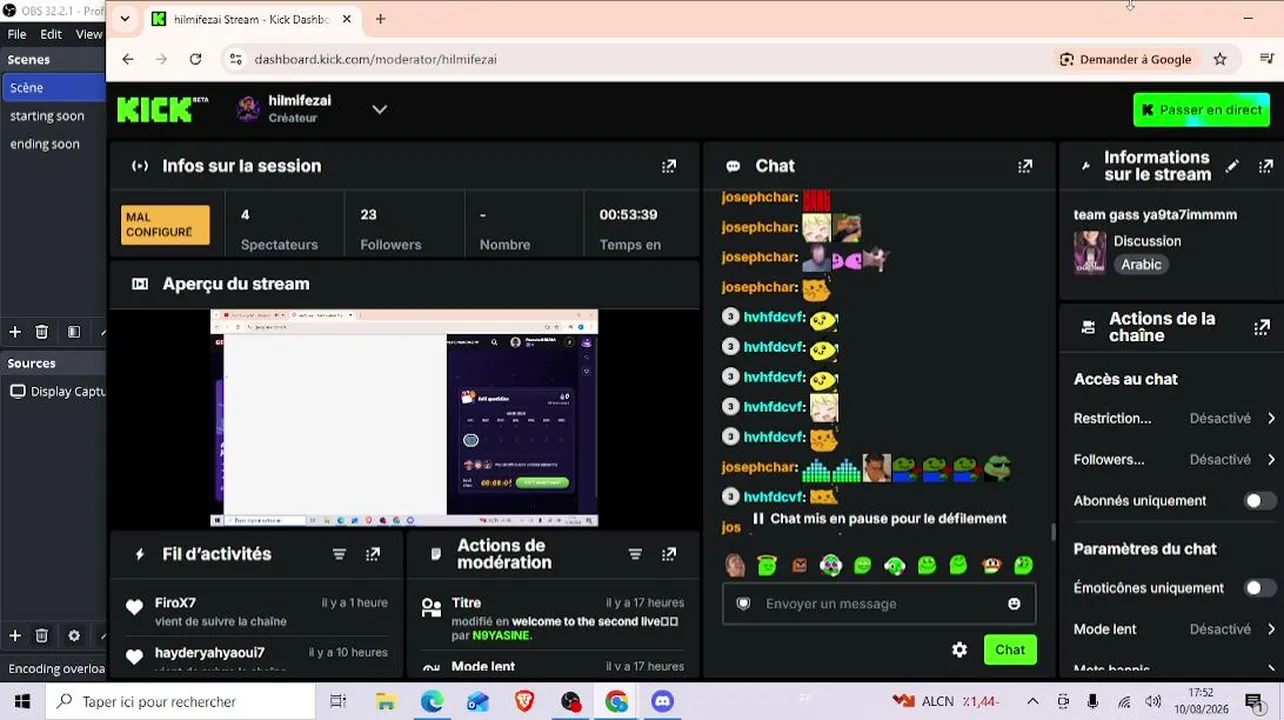Click the chat scrollbar

coord(1053,532)
